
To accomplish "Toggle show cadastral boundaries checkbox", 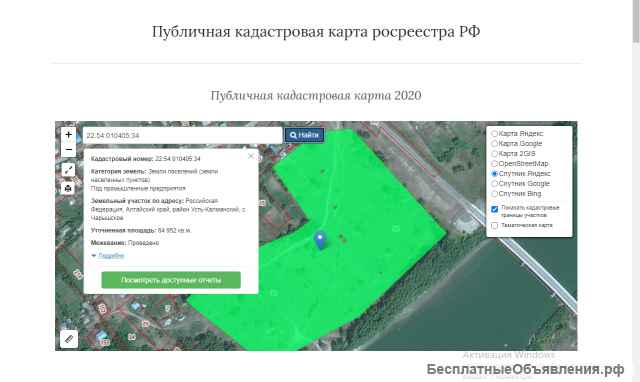I will 494,209.
